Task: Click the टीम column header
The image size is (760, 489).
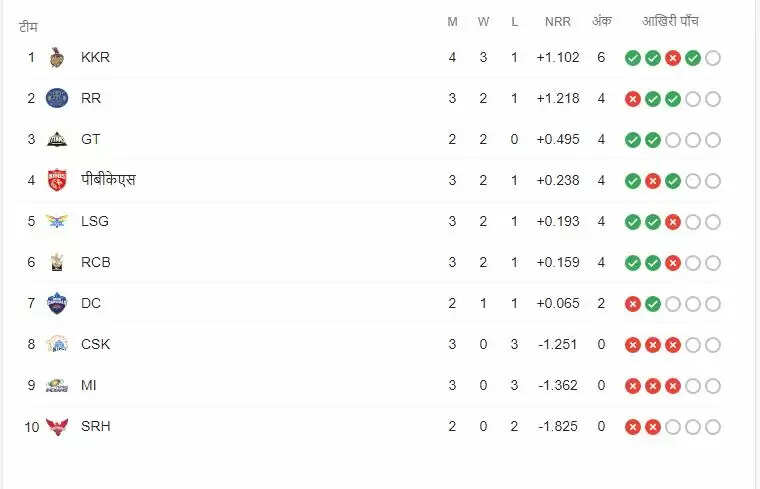Action: 28,26
